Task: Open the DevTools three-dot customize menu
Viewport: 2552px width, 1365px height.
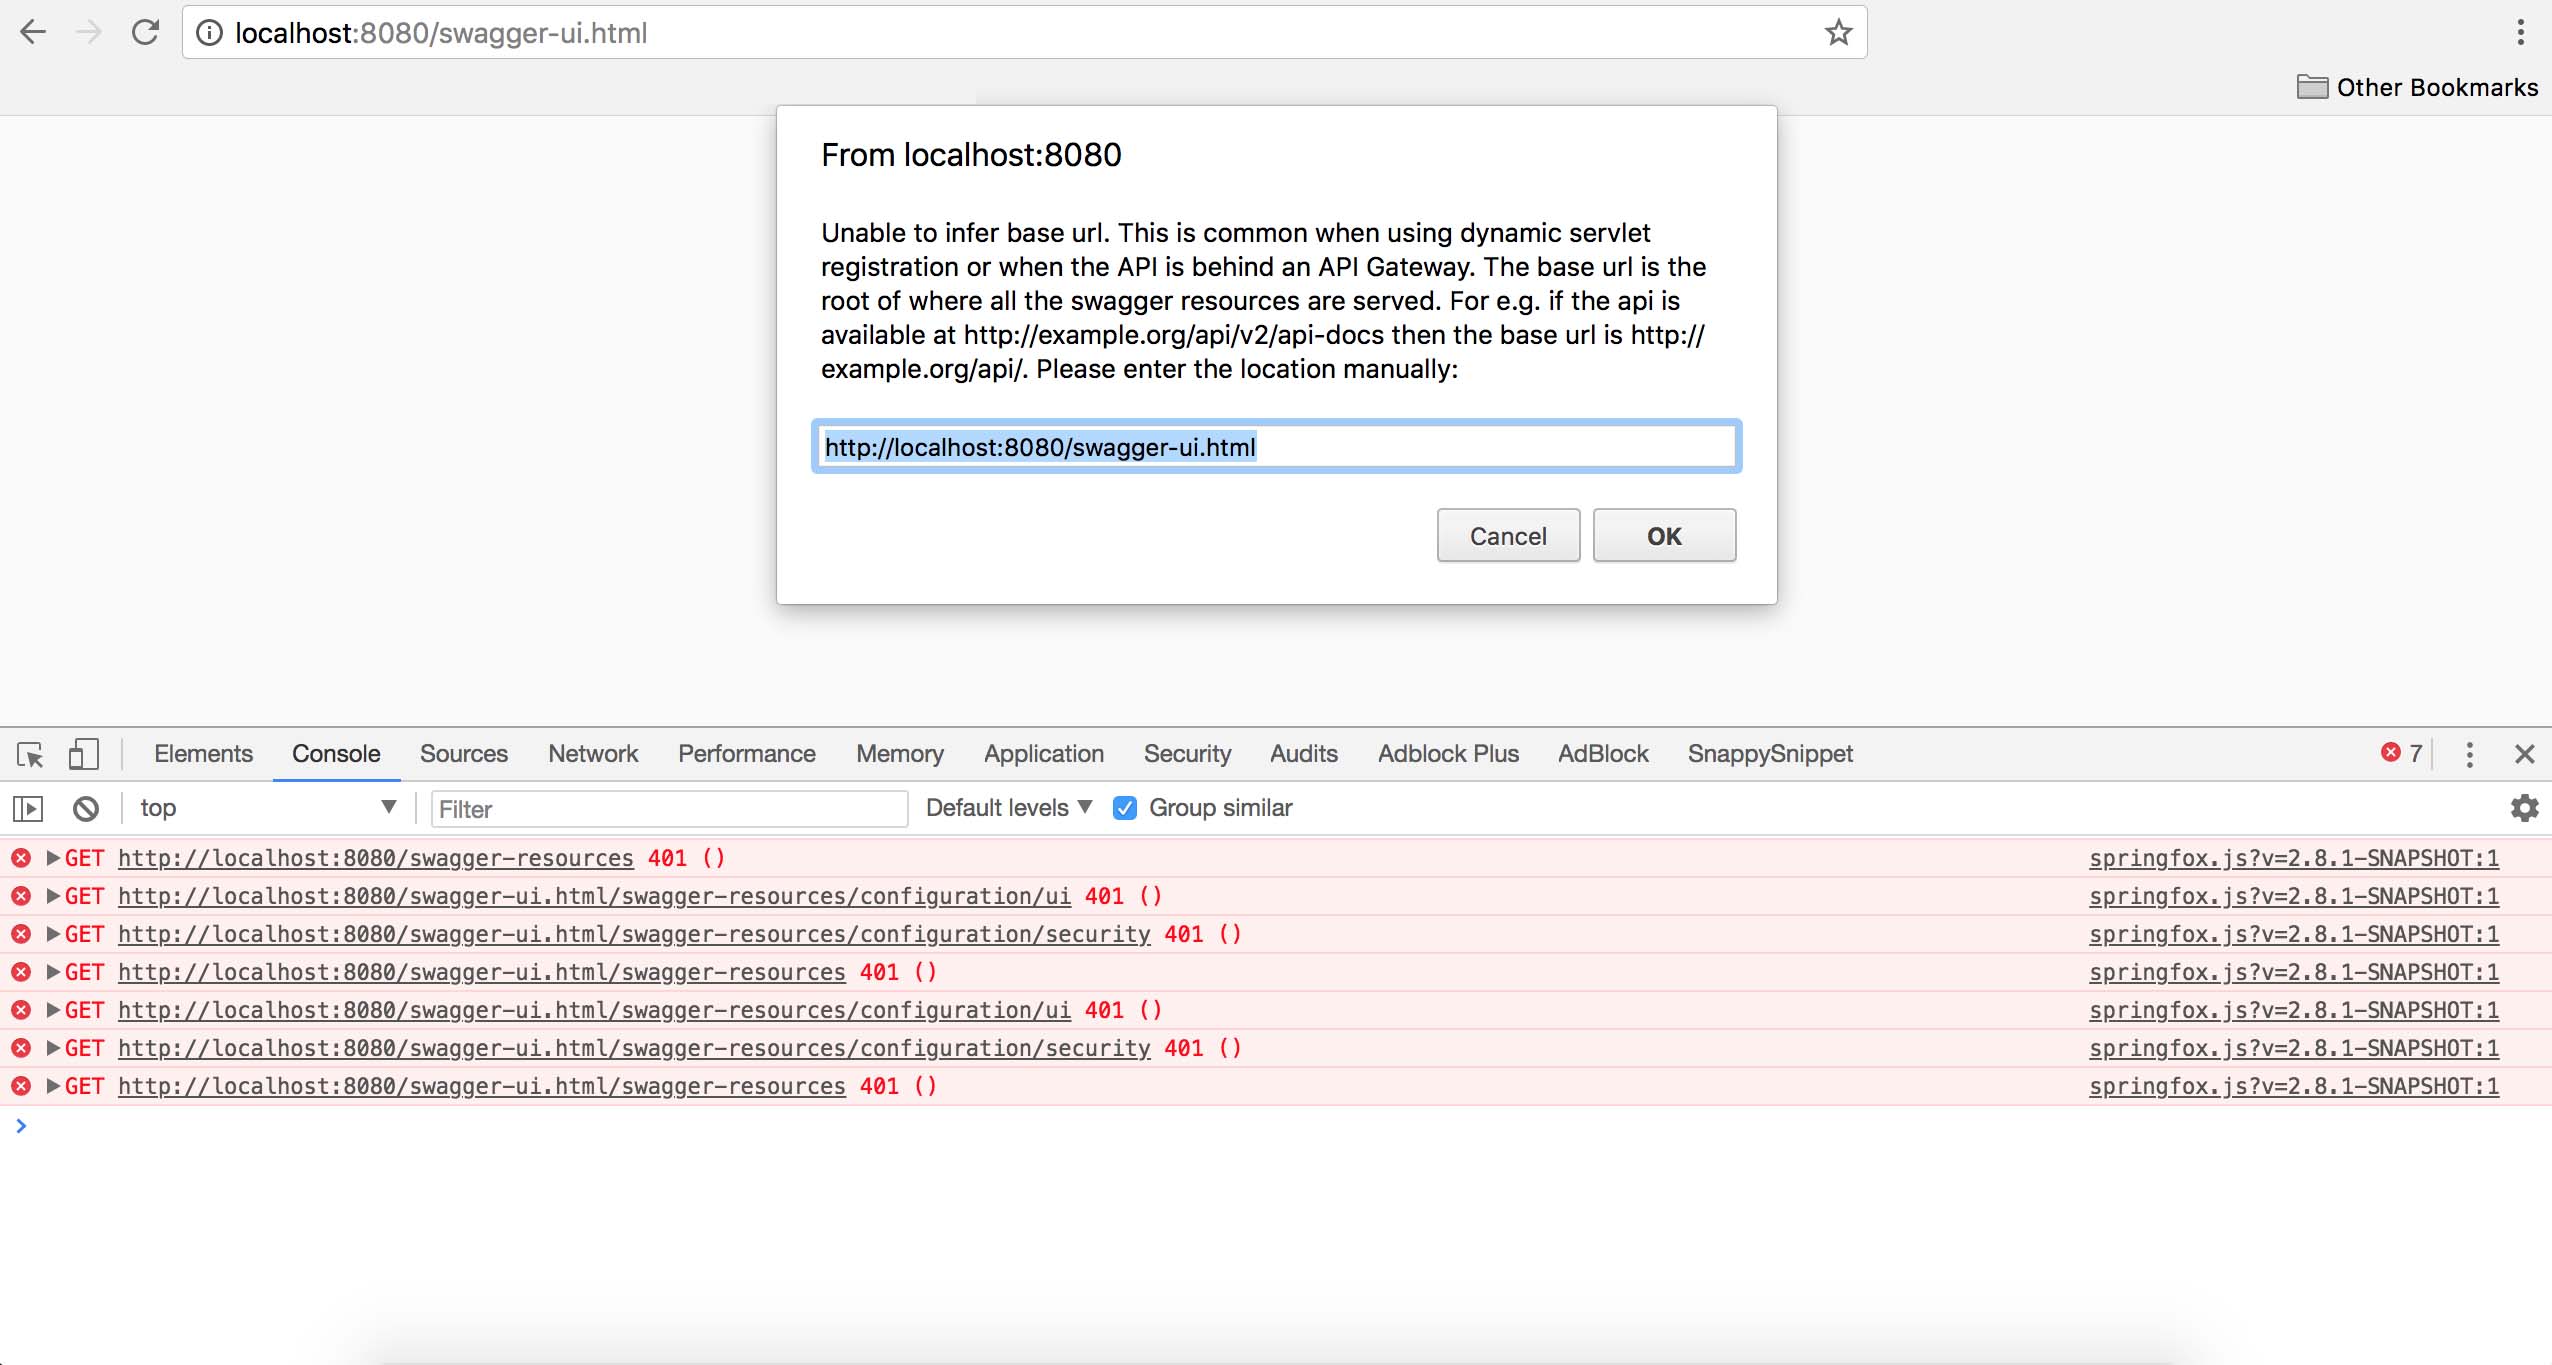Action: tap(2470, 753)
